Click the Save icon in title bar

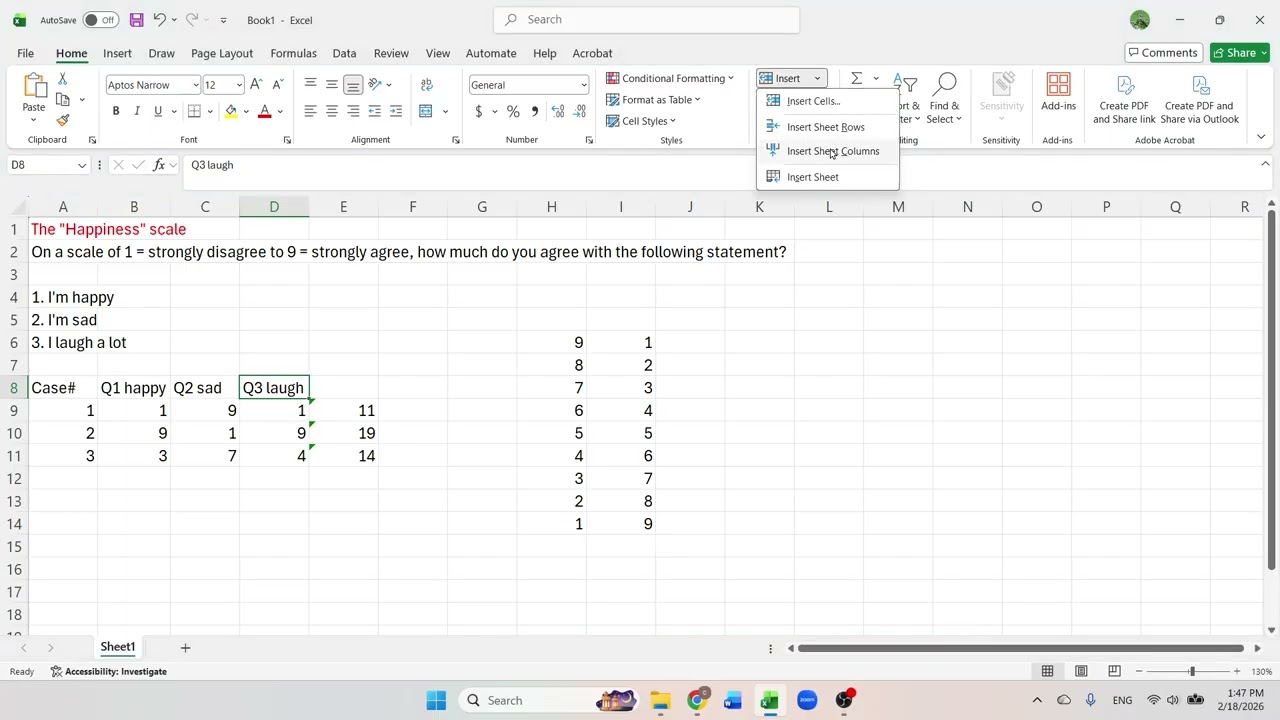(136, 20)
